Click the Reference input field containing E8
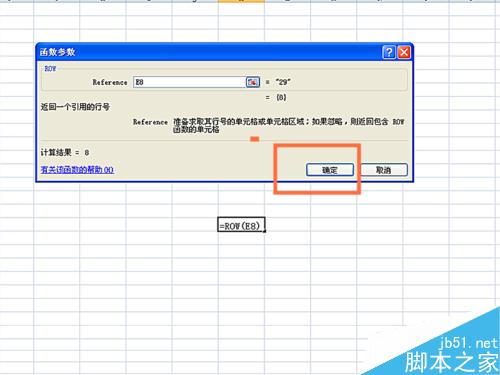The width and height of the screenshot is (500, 375). click(x=190, y=82)
